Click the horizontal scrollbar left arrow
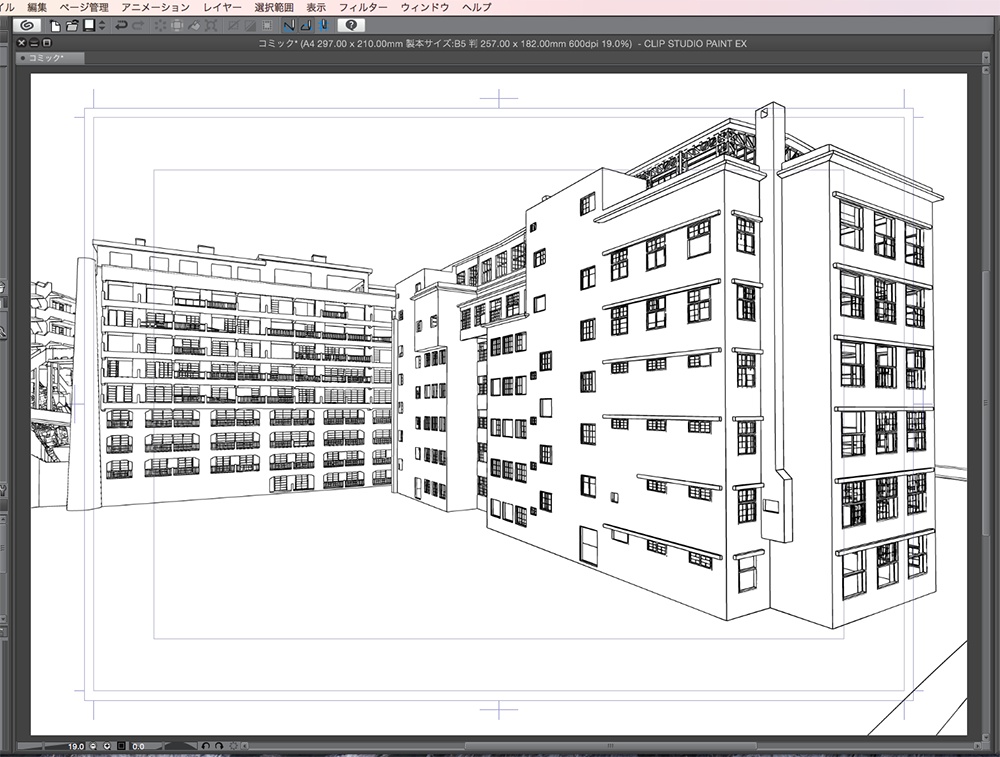The height and width of the screenshot is (757, 1000). point(245,746)
